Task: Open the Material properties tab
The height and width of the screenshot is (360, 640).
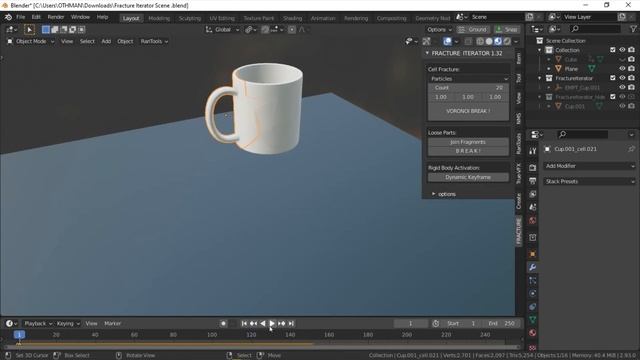Action: coord(532,333)
